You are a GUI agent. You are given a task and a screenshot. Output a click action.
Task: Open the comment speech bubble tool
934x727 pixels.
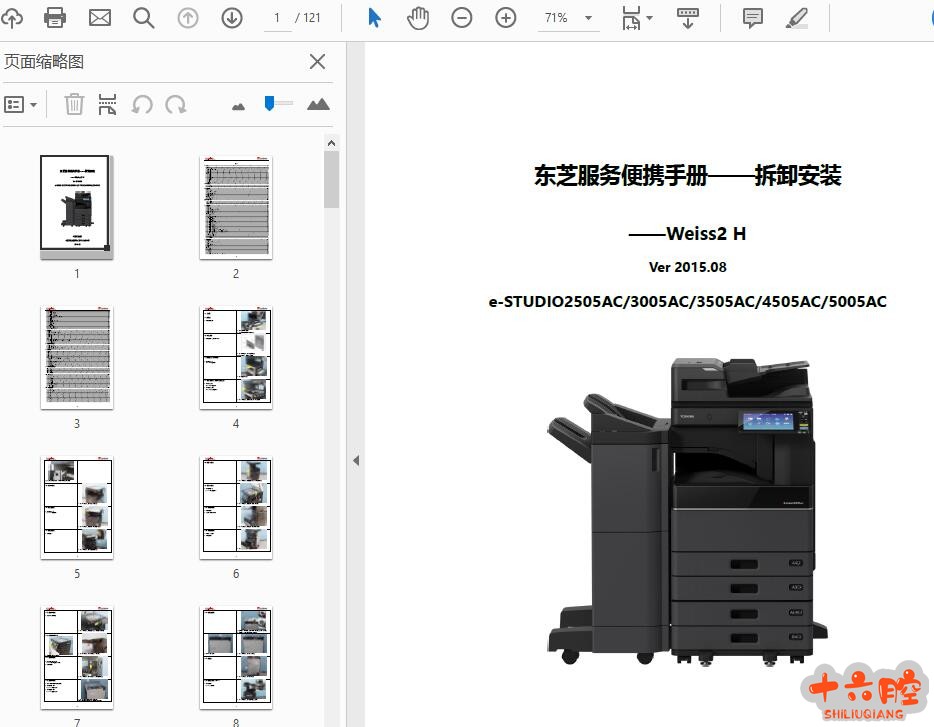click(x=752, y=18)
